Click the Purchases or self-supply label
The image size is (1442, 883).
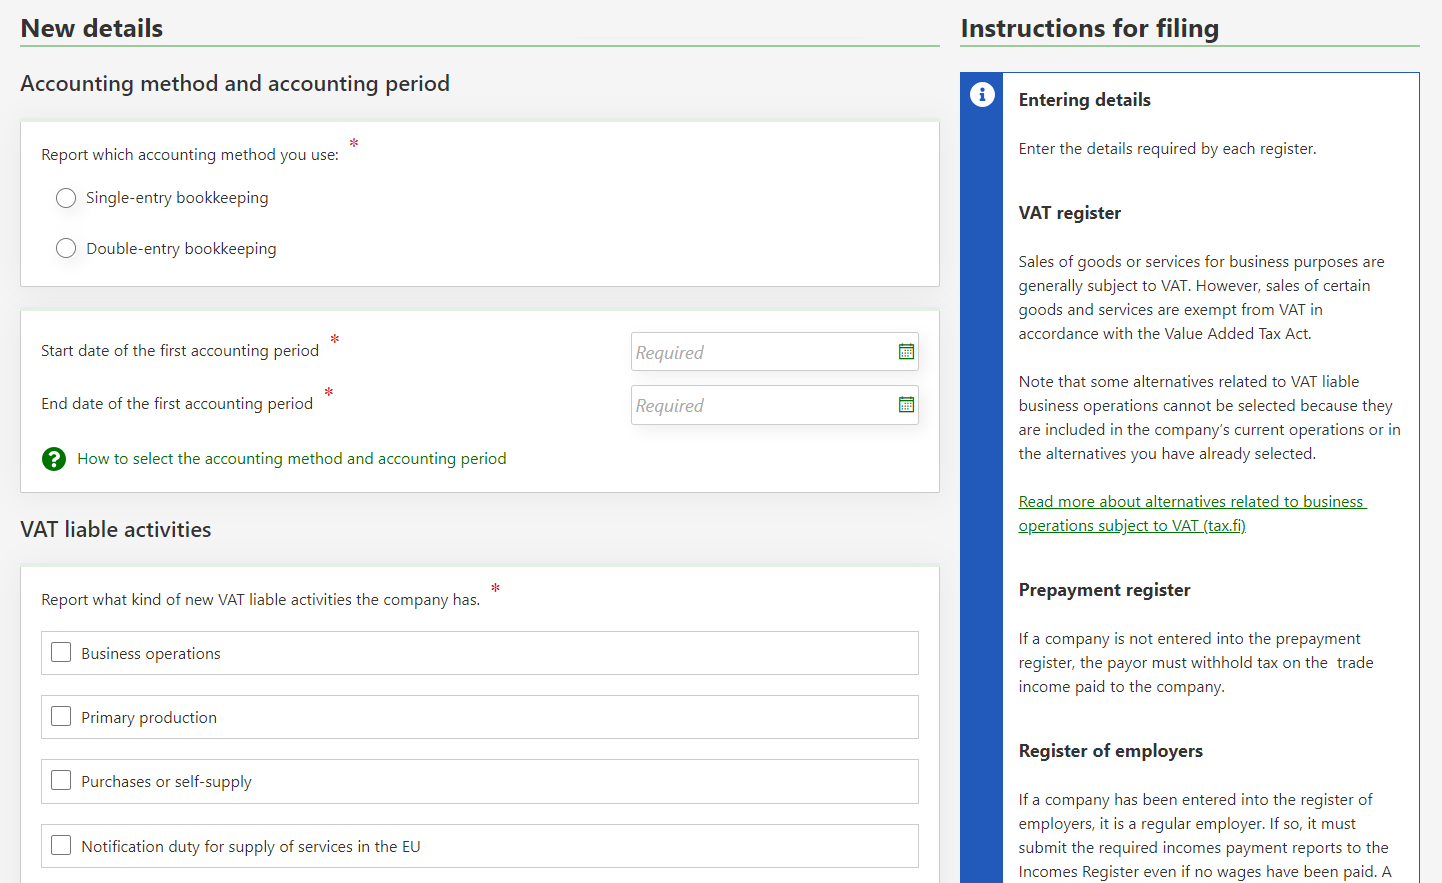point(166,782)
